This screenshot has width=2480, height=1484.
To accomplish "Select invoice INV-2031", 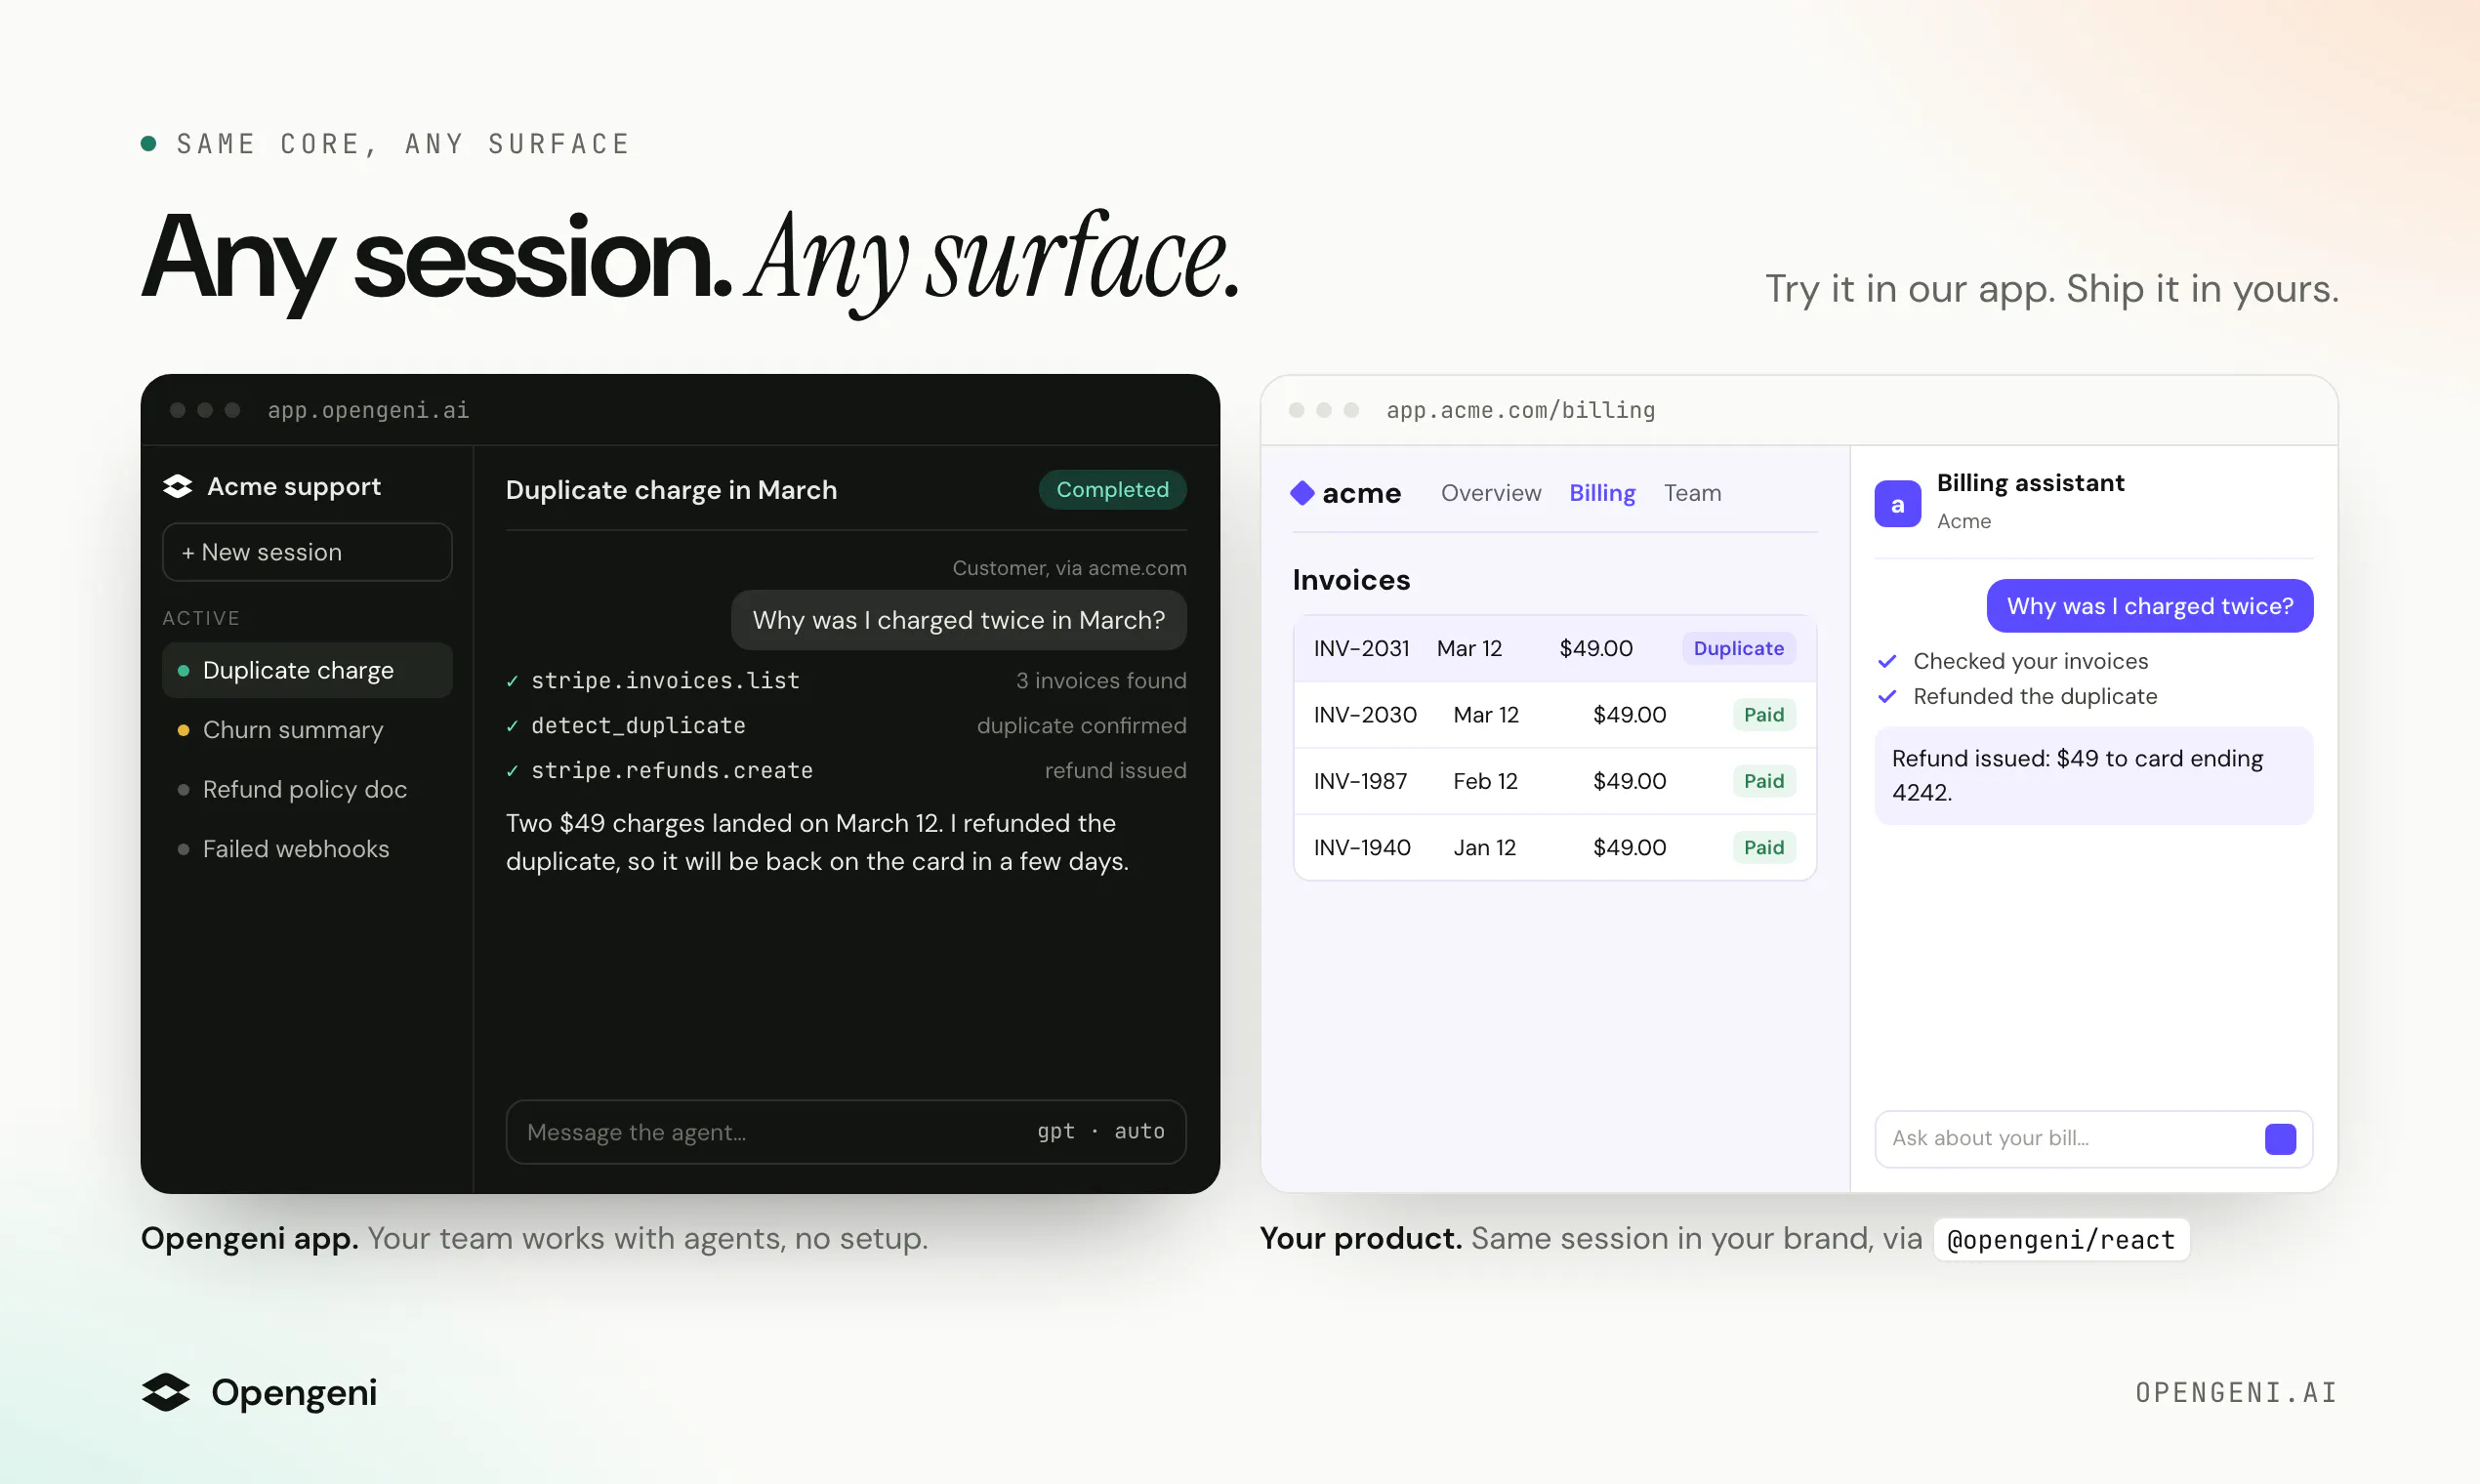I will click(x=1555, y=648).
